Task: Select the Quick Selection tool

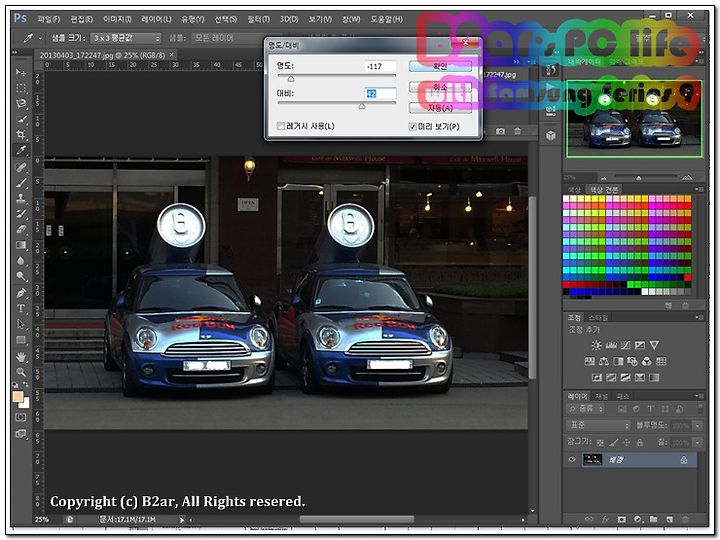Action: [x=21, y=119]
